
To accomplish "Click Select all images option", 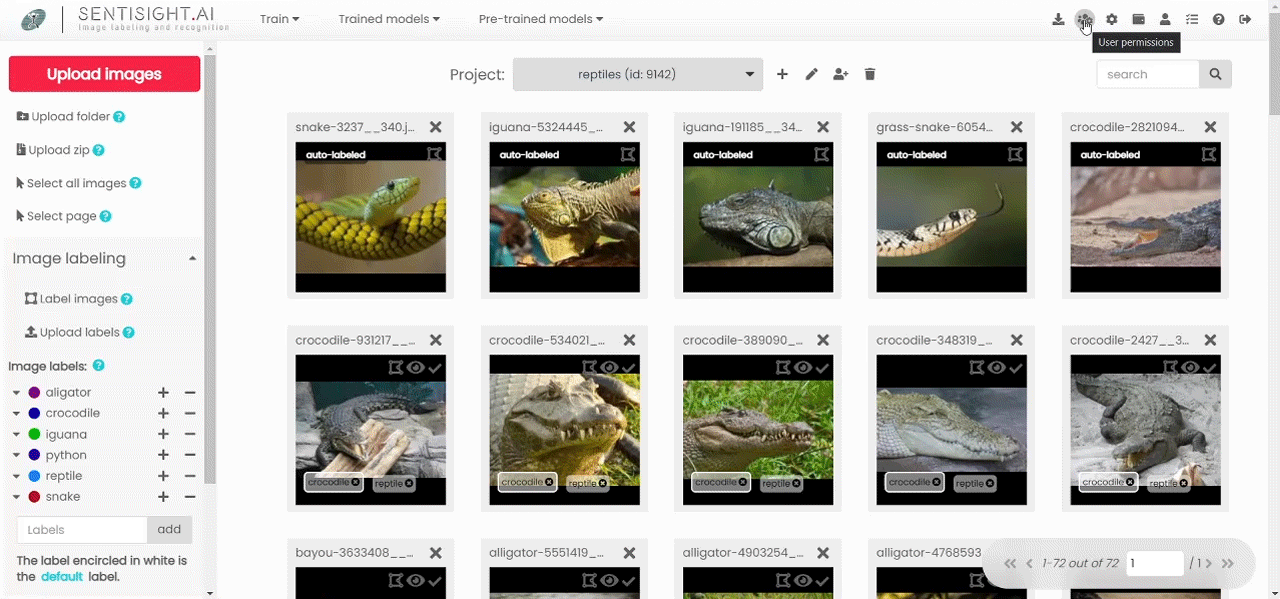I will (x=71, y=184).
